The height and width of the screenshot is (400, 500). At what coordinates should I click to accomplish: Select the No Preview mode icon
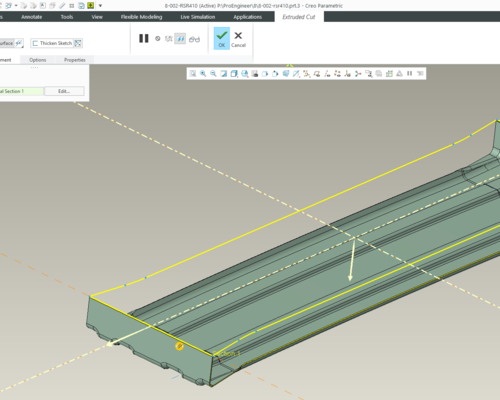click(x=158, y=39)
